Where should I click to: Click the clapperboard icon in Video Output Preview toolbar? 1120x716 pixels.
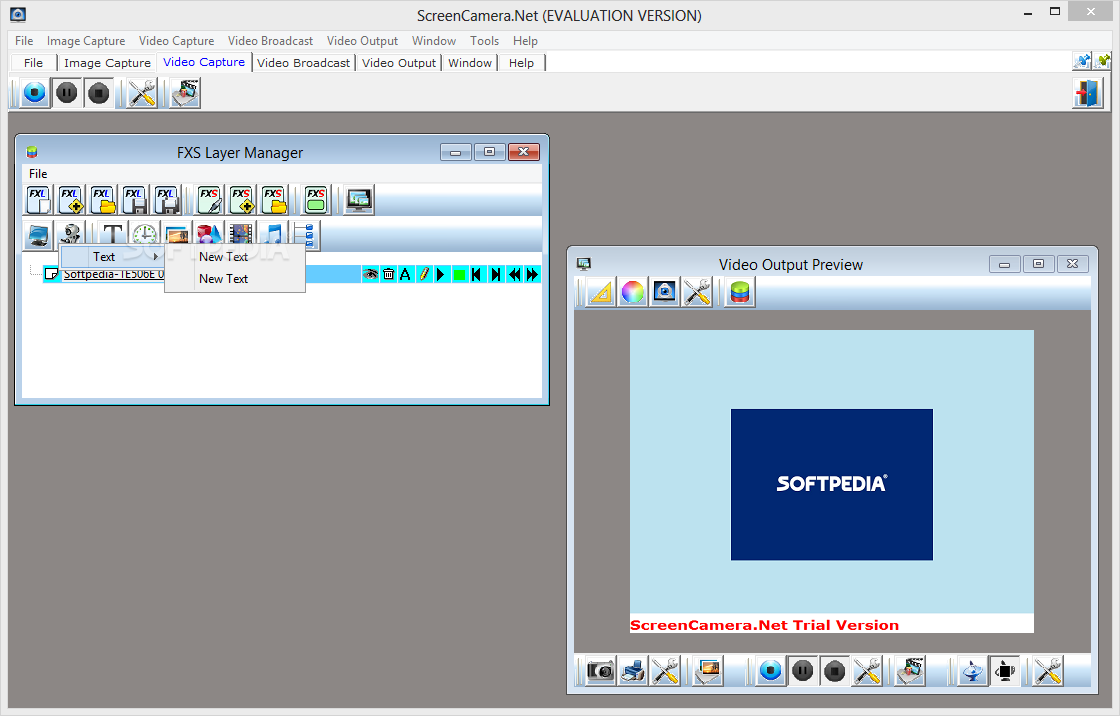[910, 671]
